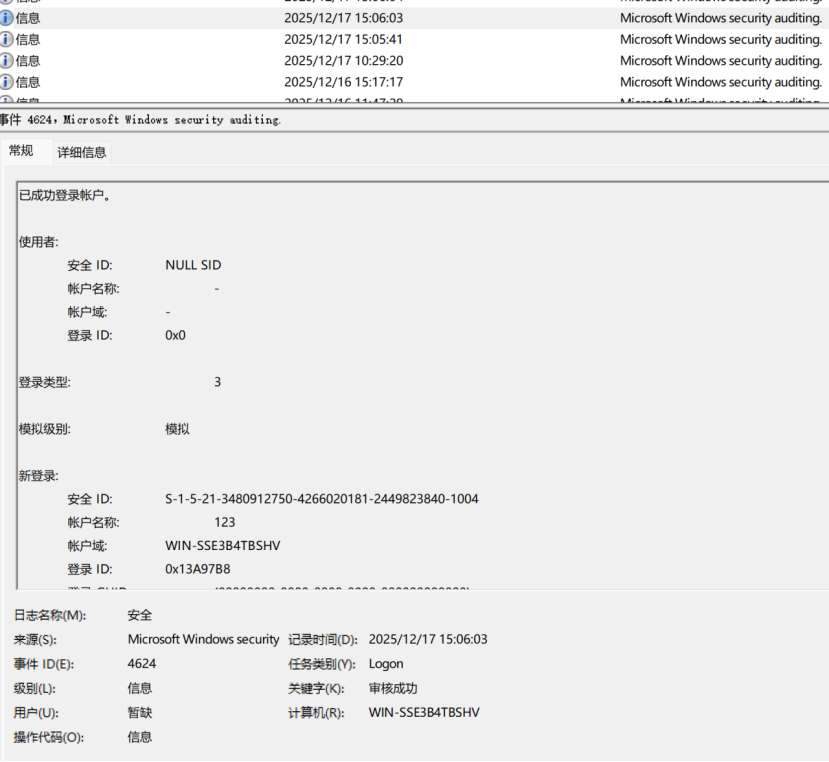Screen dimensions: 829x762
Task: Click info icon of the 15:05:41 event
Action: coord(7,40)
